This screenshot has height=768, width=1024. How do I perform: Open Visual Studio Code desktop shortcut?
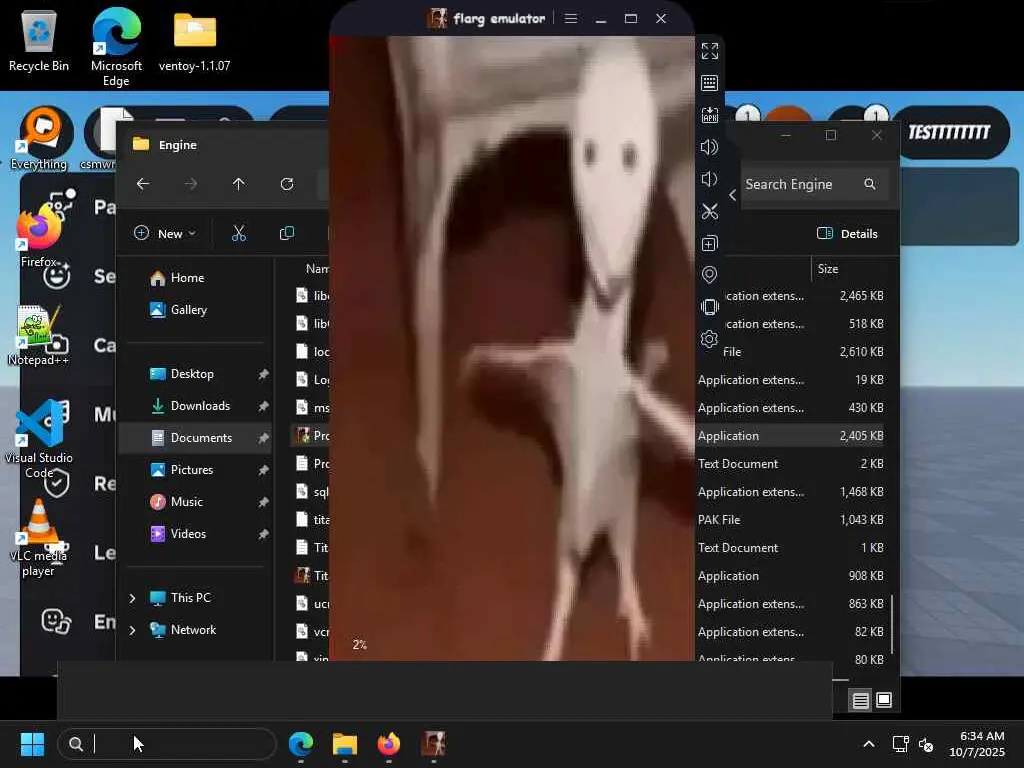[x=39, y=439]
